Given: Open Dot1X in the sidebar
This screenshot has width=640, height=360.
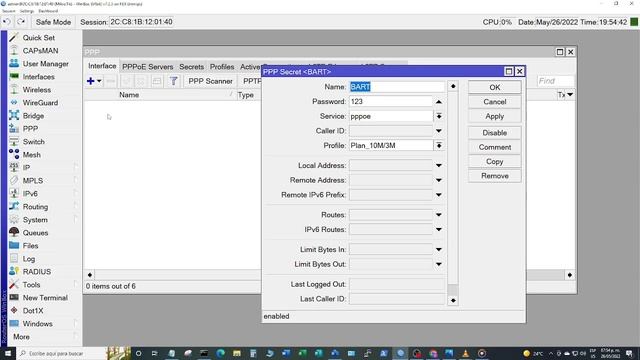Looking at the screenshot, I should [x=33, y=311].
